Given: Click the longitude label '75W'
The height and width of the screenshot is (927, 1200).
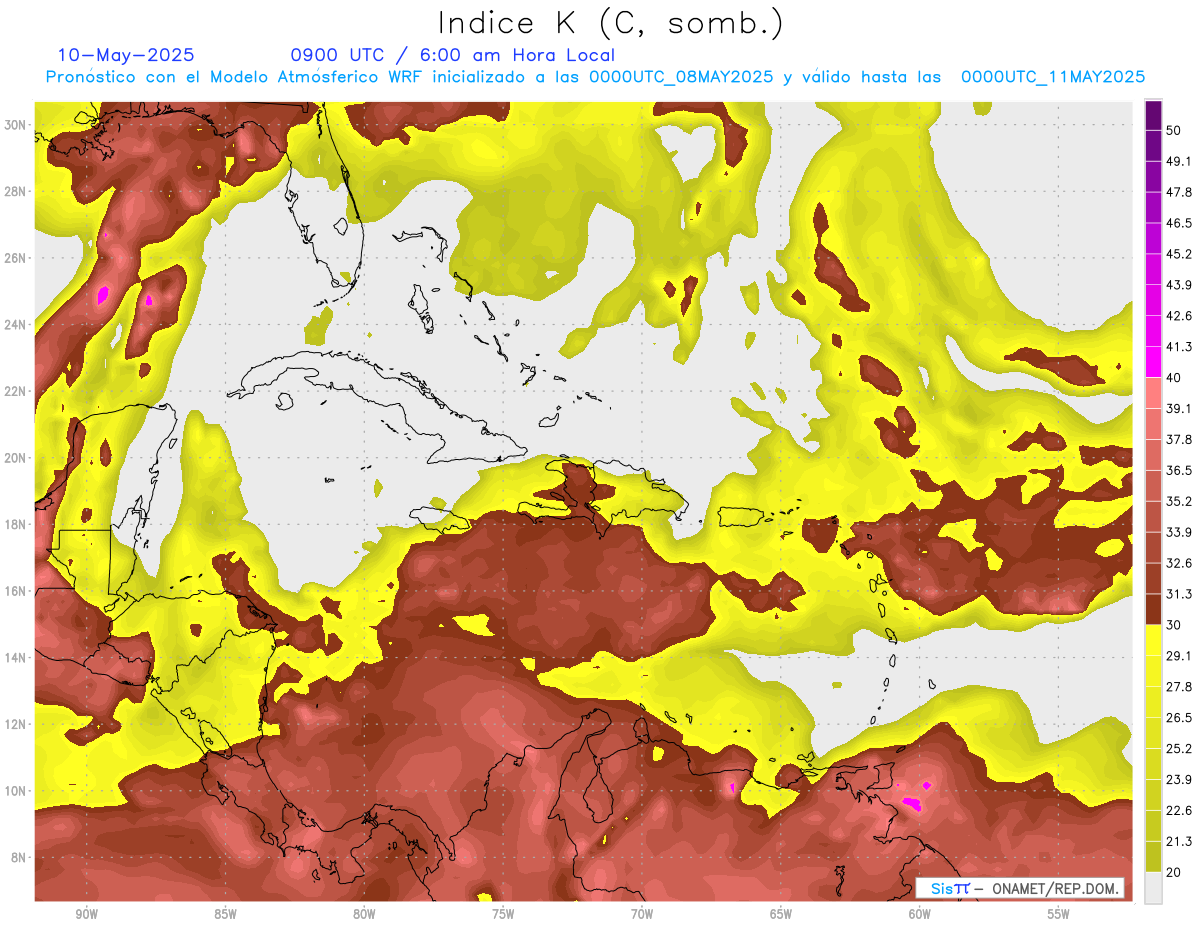Looking at the screenshot, I should click(x=503, y=915).
